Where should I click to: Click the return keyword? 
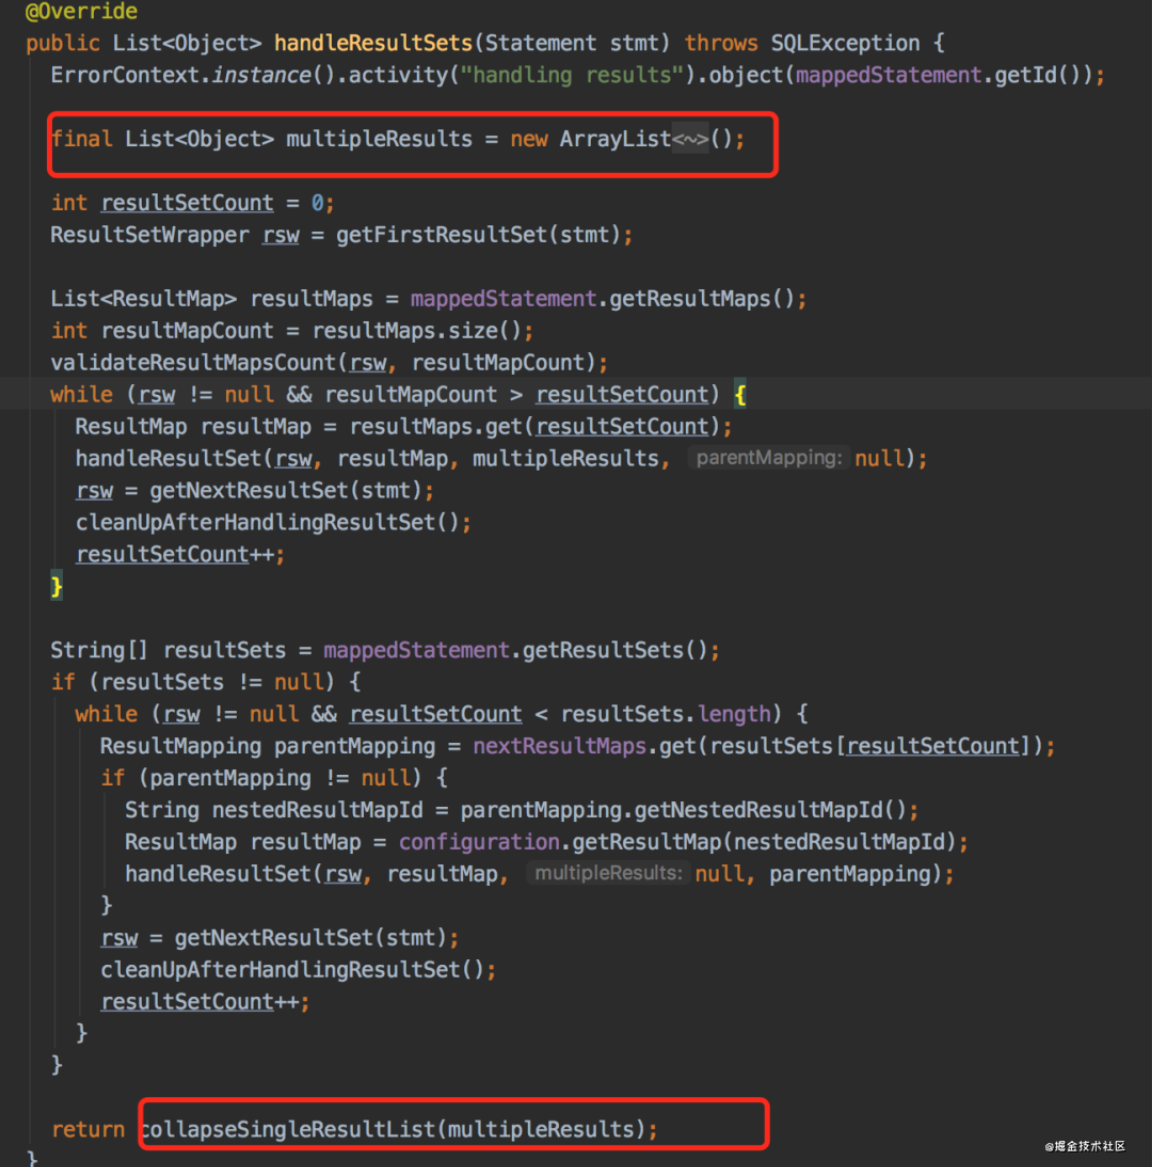pos(88,1130)
